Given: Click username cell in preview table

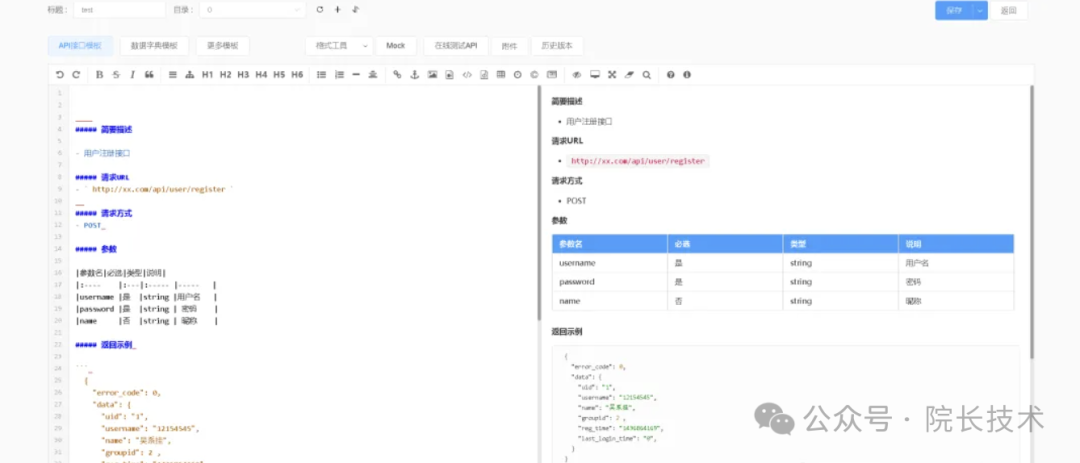Looking at the screenshot, I should (x=610, y=263).
